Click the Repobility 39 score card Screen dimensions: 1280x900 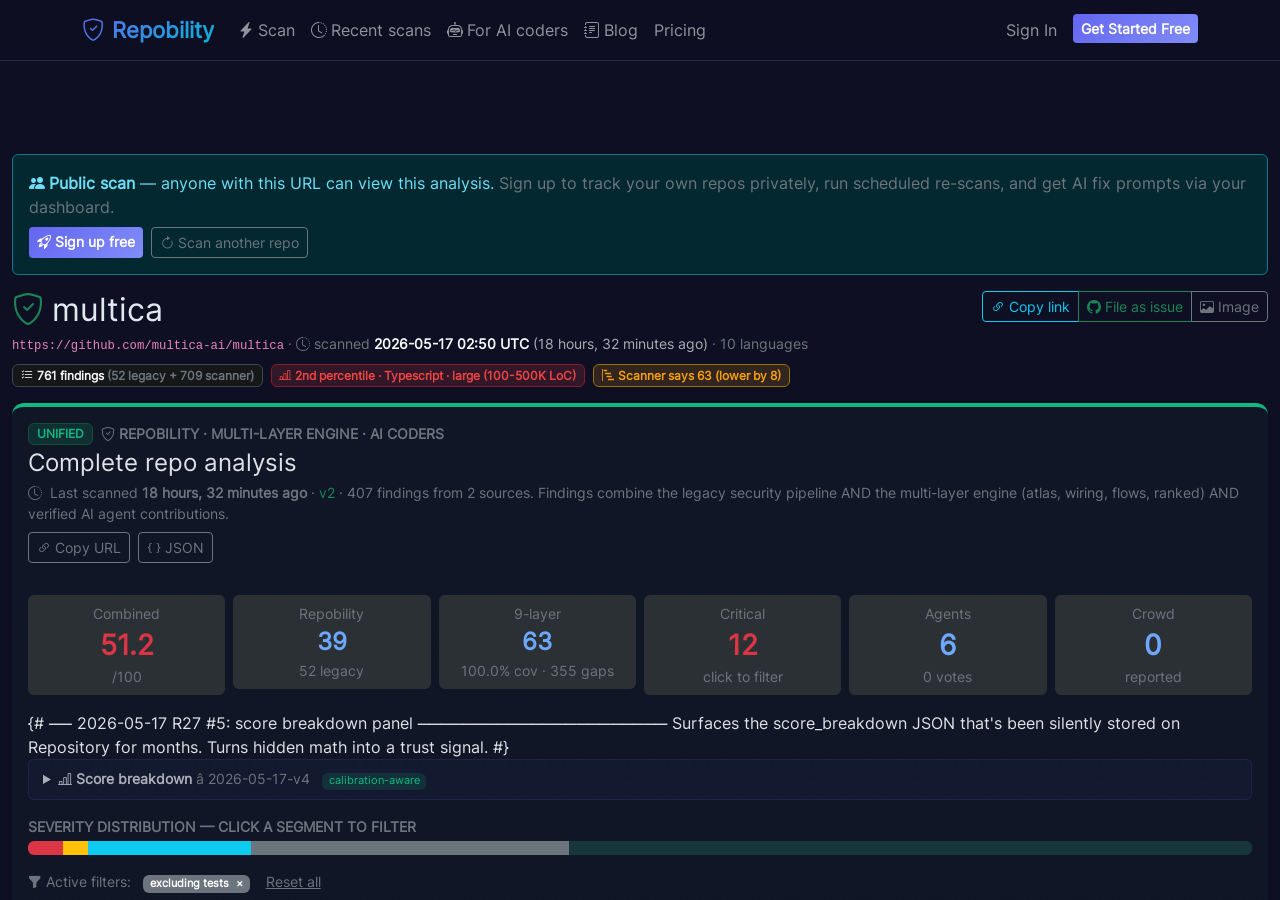pyautogui.click(x=332, y=642)
